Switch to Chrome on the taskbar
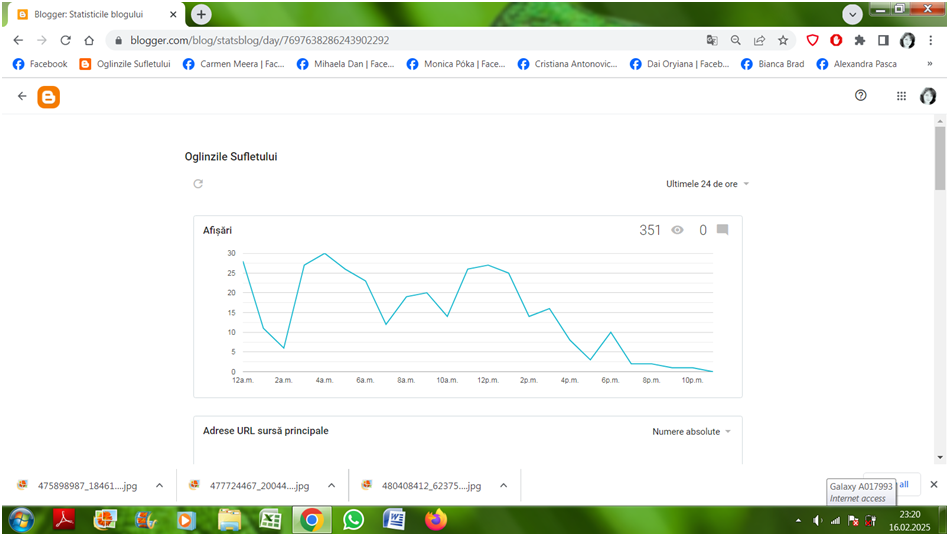The height and width of the screenshot is (536, 949). (x=312, y=520)
